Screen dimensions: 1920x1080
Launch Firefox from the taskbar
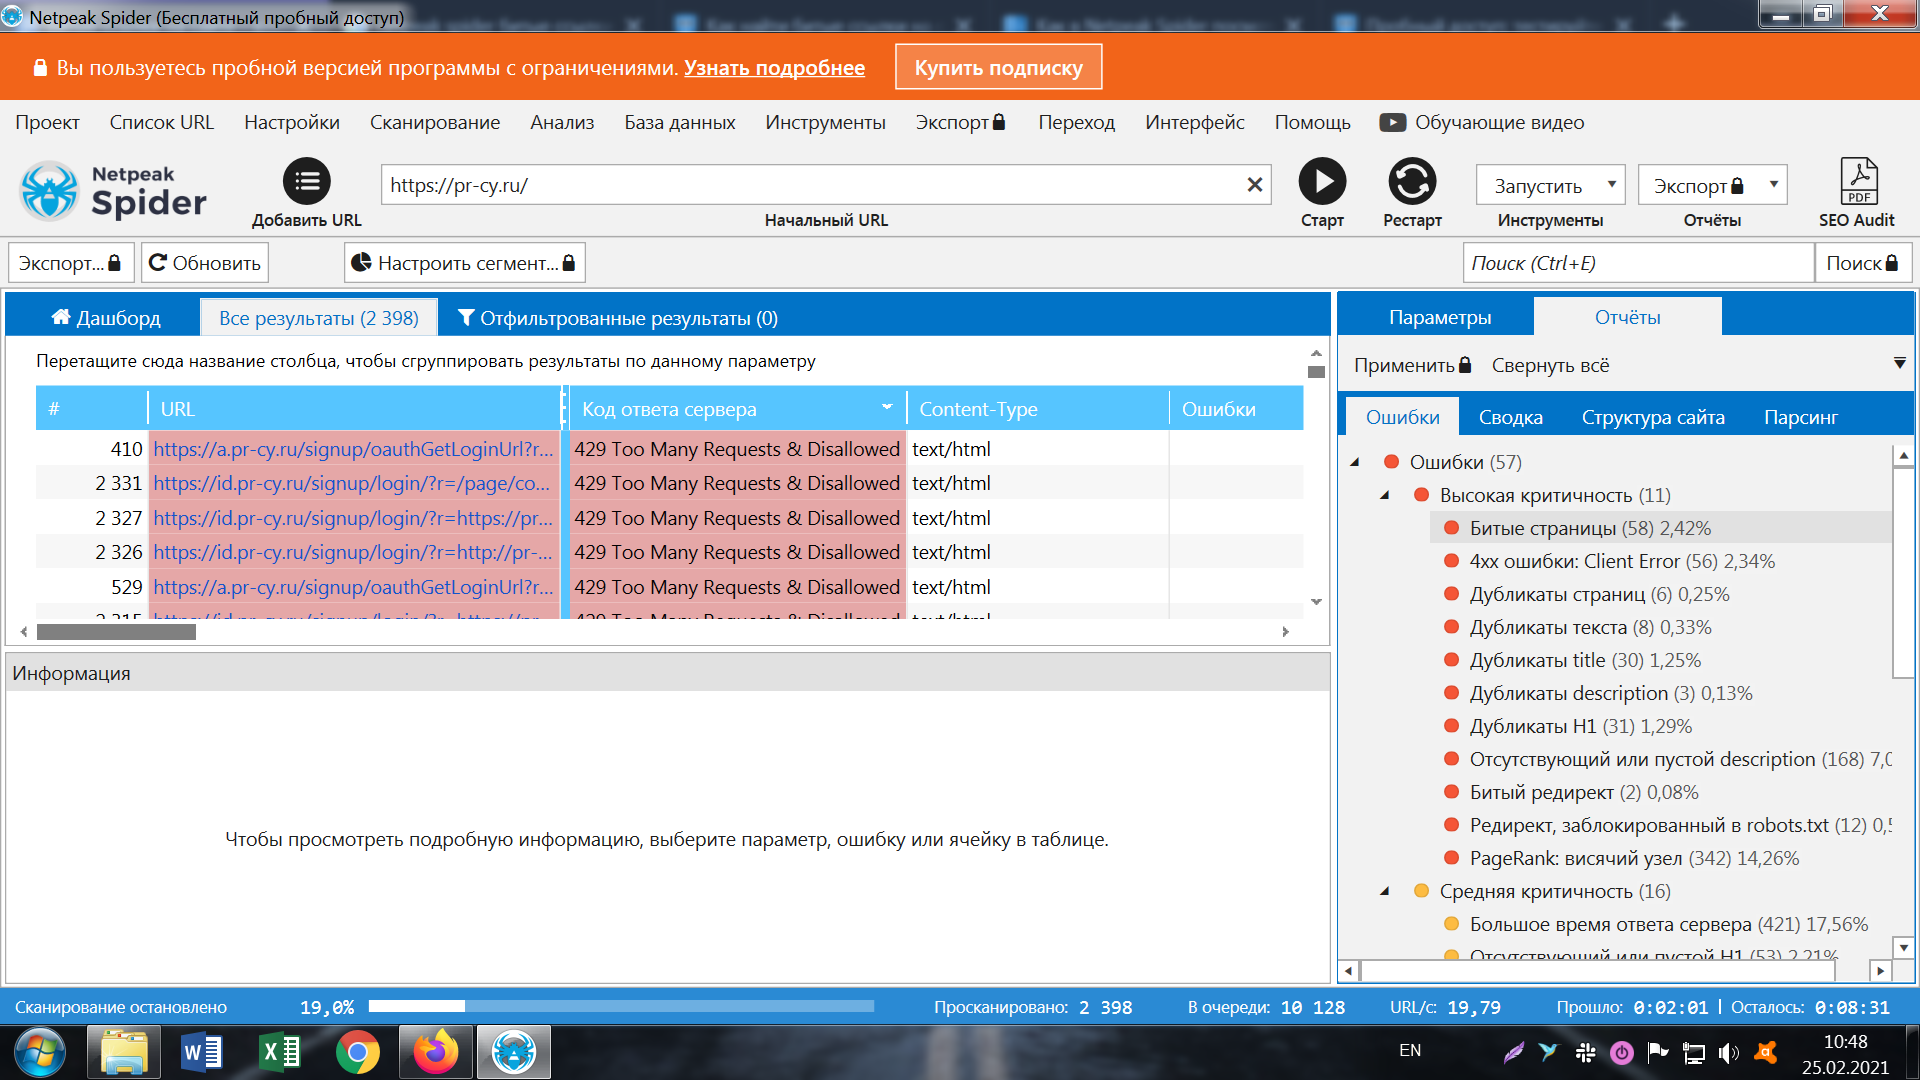tap(436, 1052)
